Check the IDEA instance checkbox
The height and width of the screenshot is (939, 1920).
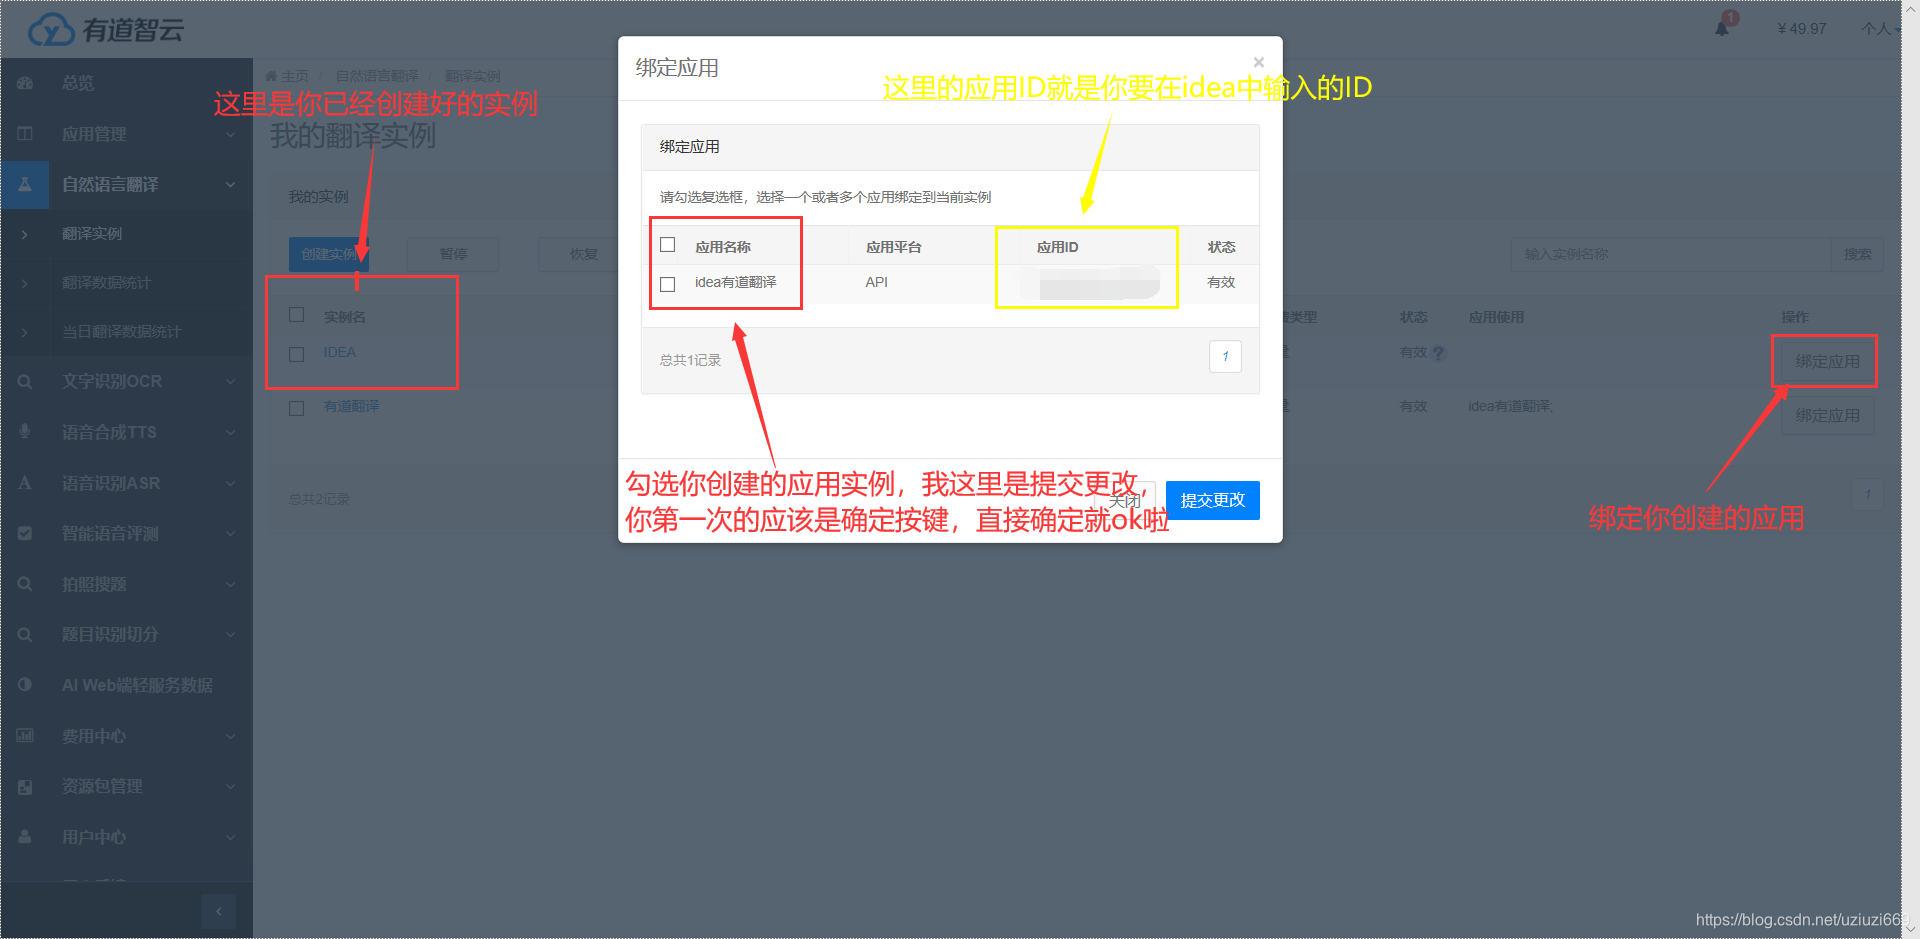pos(296,354)
